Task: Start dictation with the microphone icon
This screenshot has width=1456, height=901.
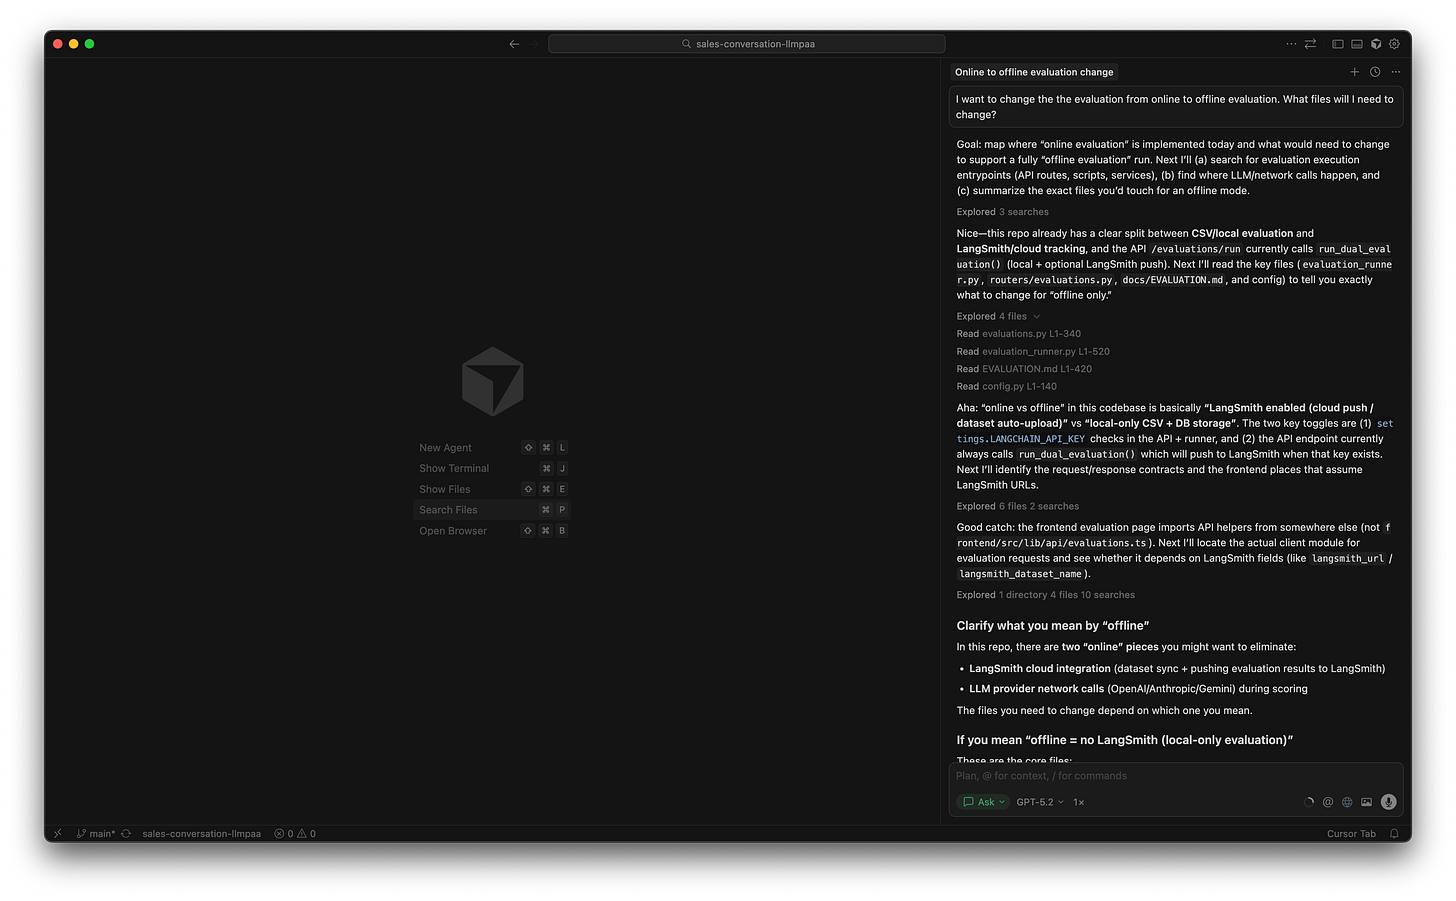Action: (x=1388, y=801)
